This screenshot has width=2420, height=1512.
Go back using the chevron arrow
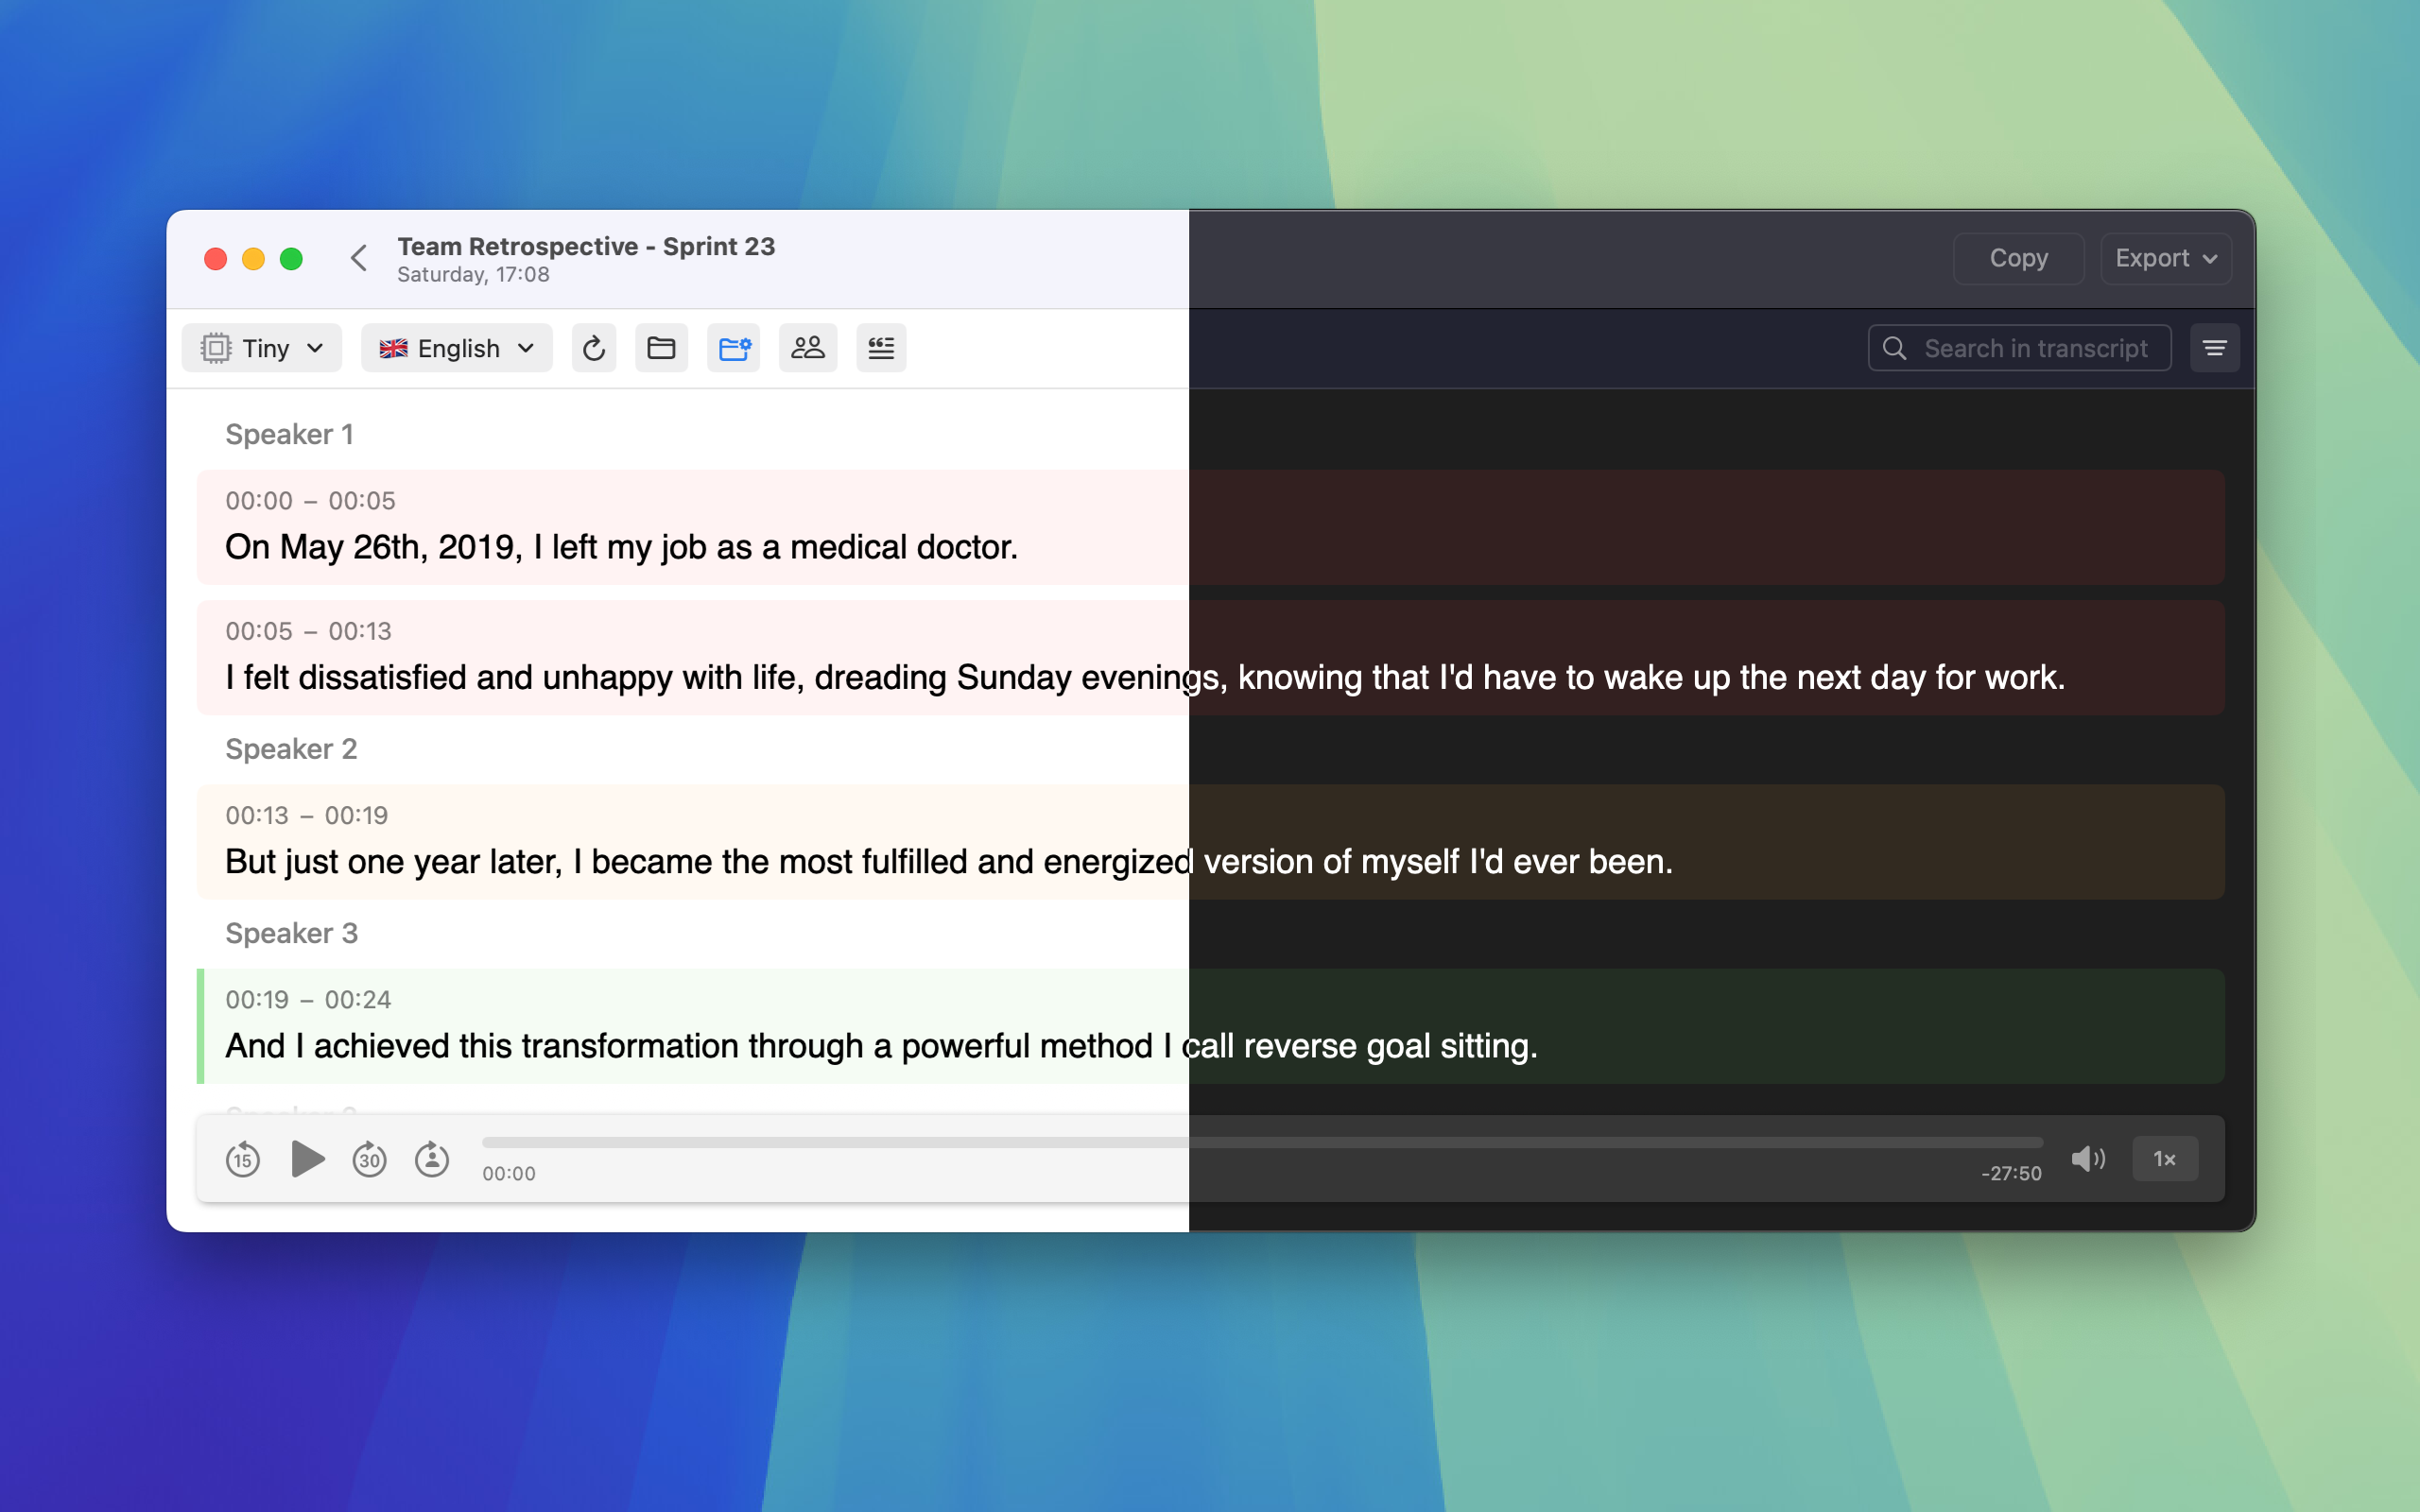pos(359,258)
